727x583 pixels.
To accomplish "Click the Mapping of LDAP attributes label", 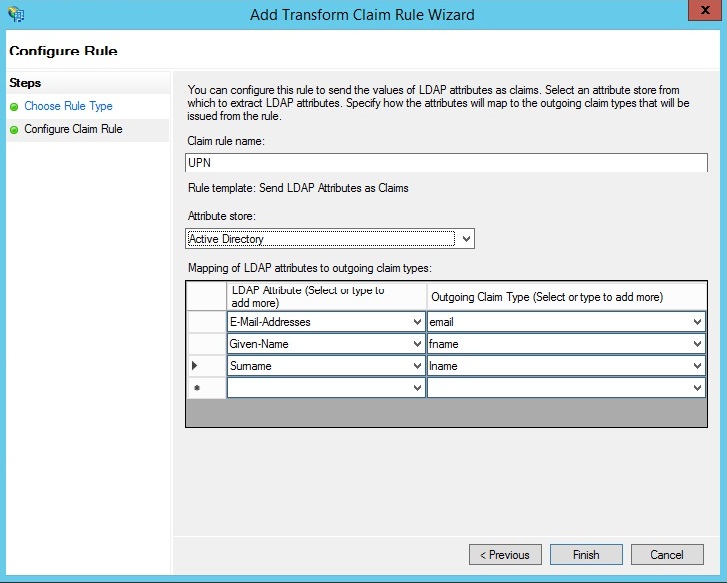I will (310, 268).
